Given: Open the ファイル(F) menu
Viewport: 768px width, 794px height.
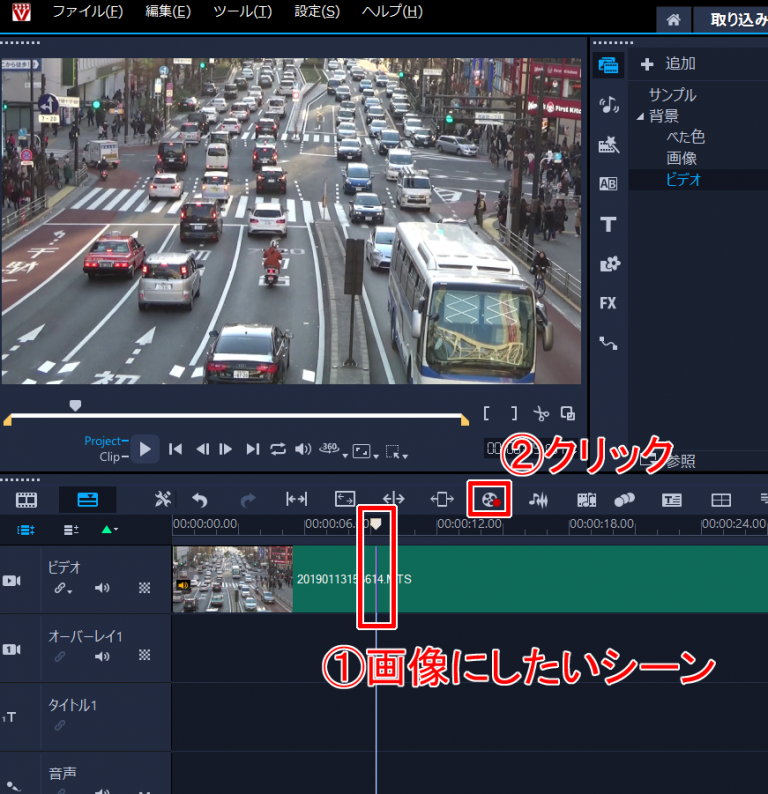Looking at the screenshot, I should (x=88, y=11).
